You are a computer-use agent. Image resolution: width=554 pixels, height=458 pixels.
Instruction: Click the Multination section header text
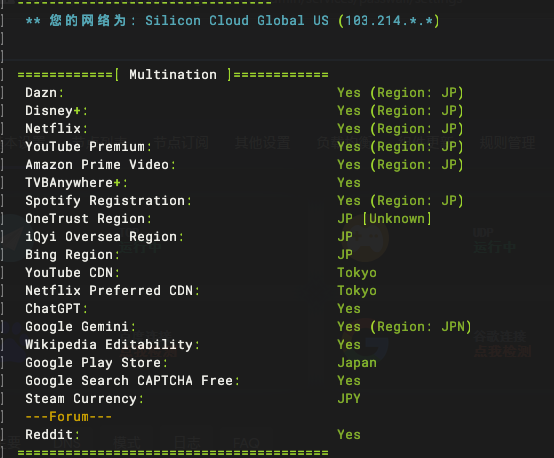tap(173, 75)
